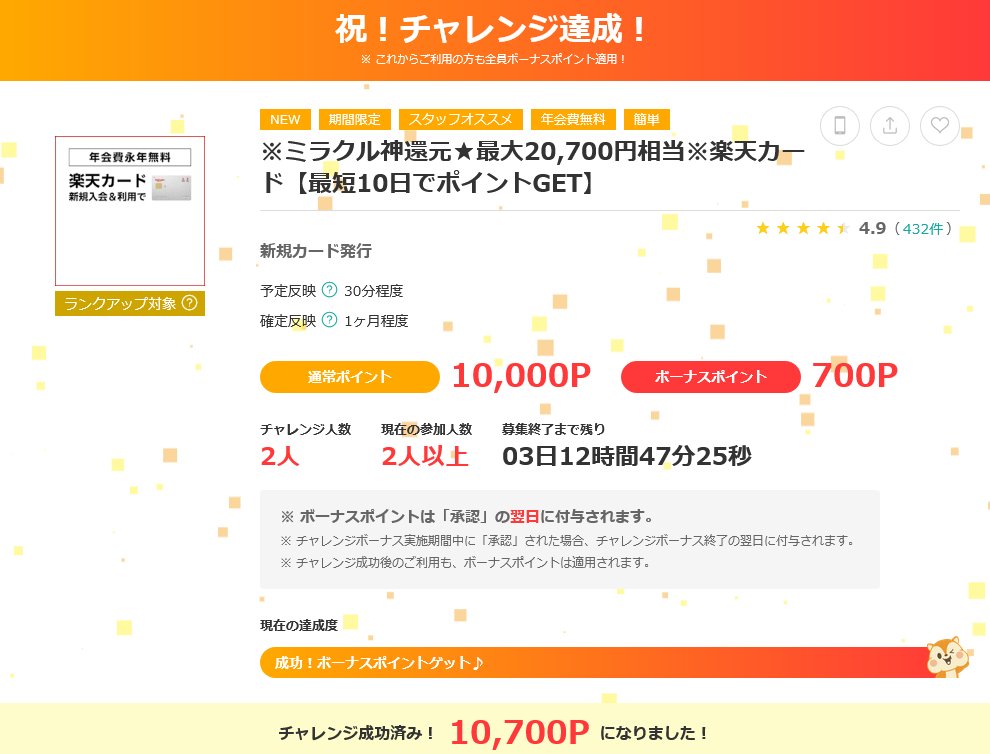Add to favorites with heart icon

pos(939,126)
